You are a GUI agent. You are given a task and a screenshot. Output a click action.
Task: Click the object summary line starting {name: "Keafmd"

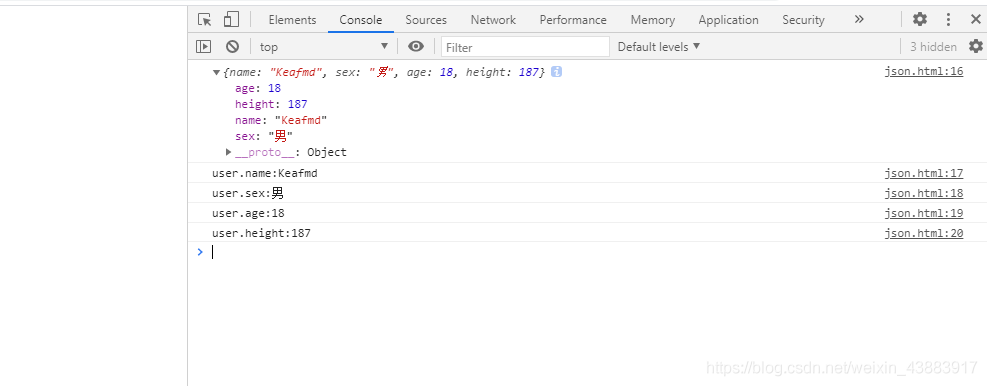(x=384, y=72)
